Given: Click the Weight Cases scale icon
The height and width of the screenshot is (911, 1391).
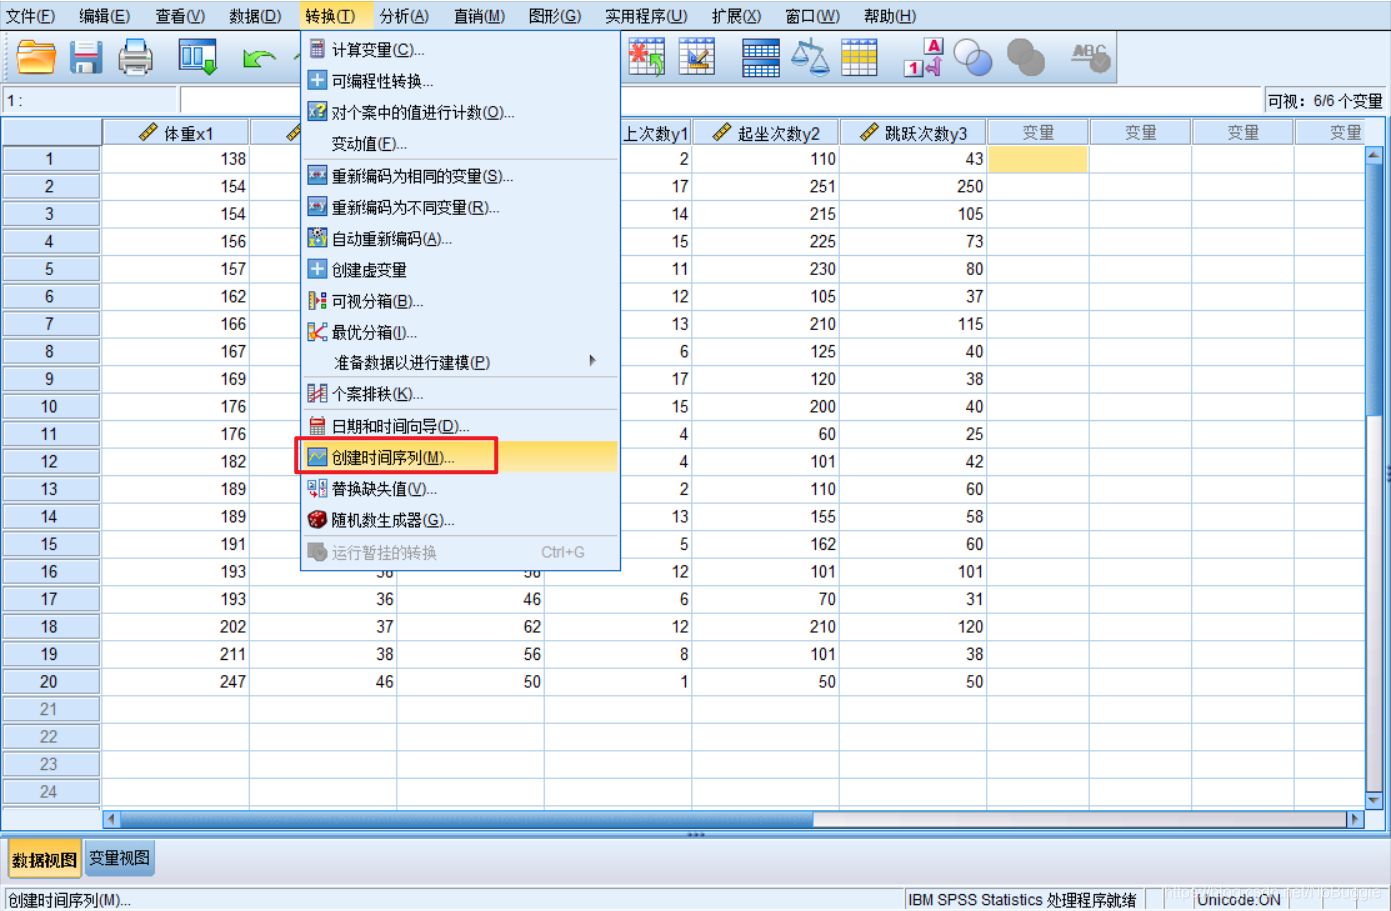Looking at the screenshot, I should click(x=810, y=58).
